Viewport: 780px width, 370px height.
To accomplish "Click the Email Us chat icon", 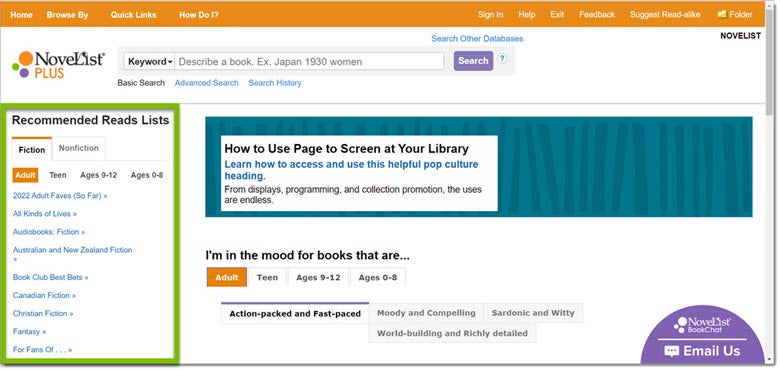I will click(x=671, y=351).
